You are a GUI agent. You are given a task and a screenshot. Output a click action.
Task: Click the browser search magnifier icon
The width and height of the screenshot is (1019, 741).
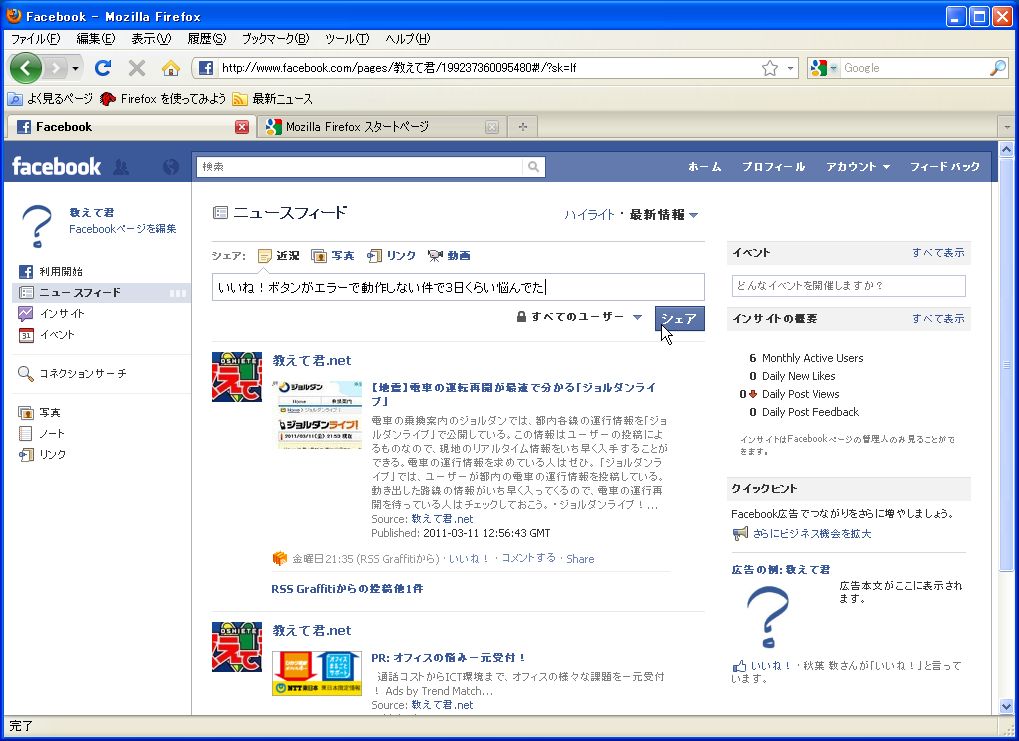coord(998,68)
